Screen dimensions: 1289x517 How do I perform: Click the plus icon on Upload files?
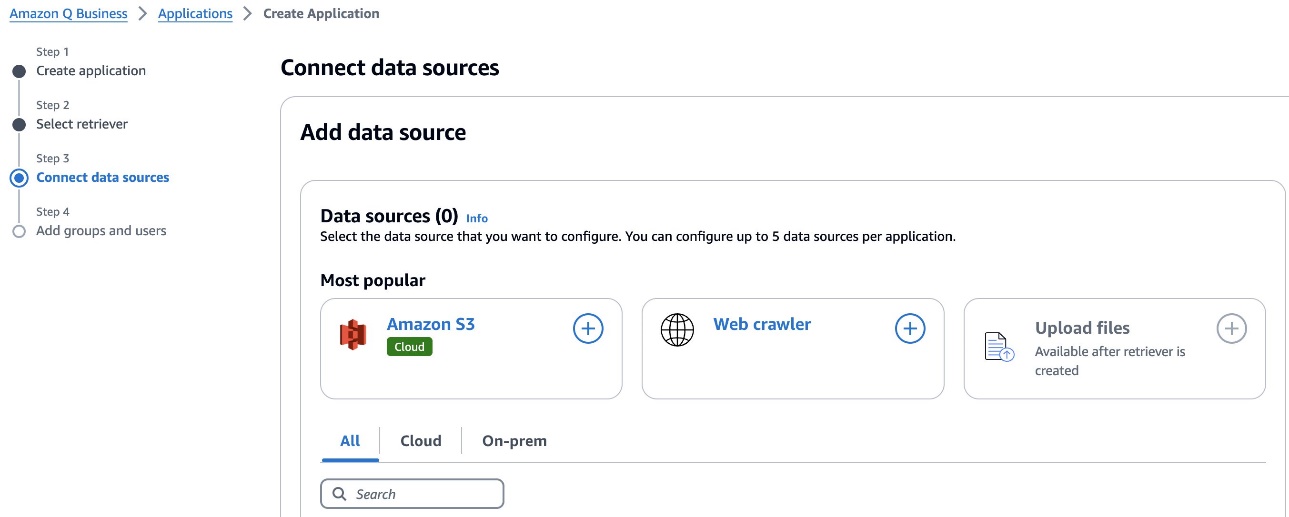[1232, 328]
